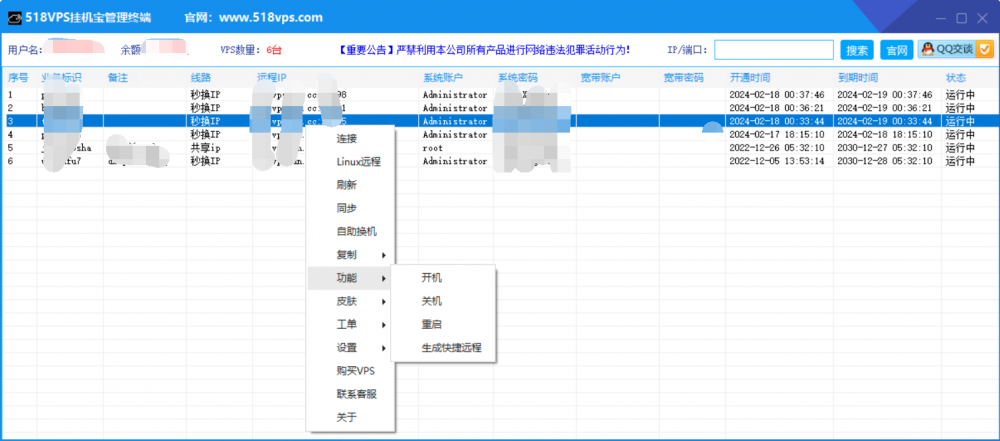Click Administrator in row 2
Viewport: 1000px width, 441px height.
455,108
